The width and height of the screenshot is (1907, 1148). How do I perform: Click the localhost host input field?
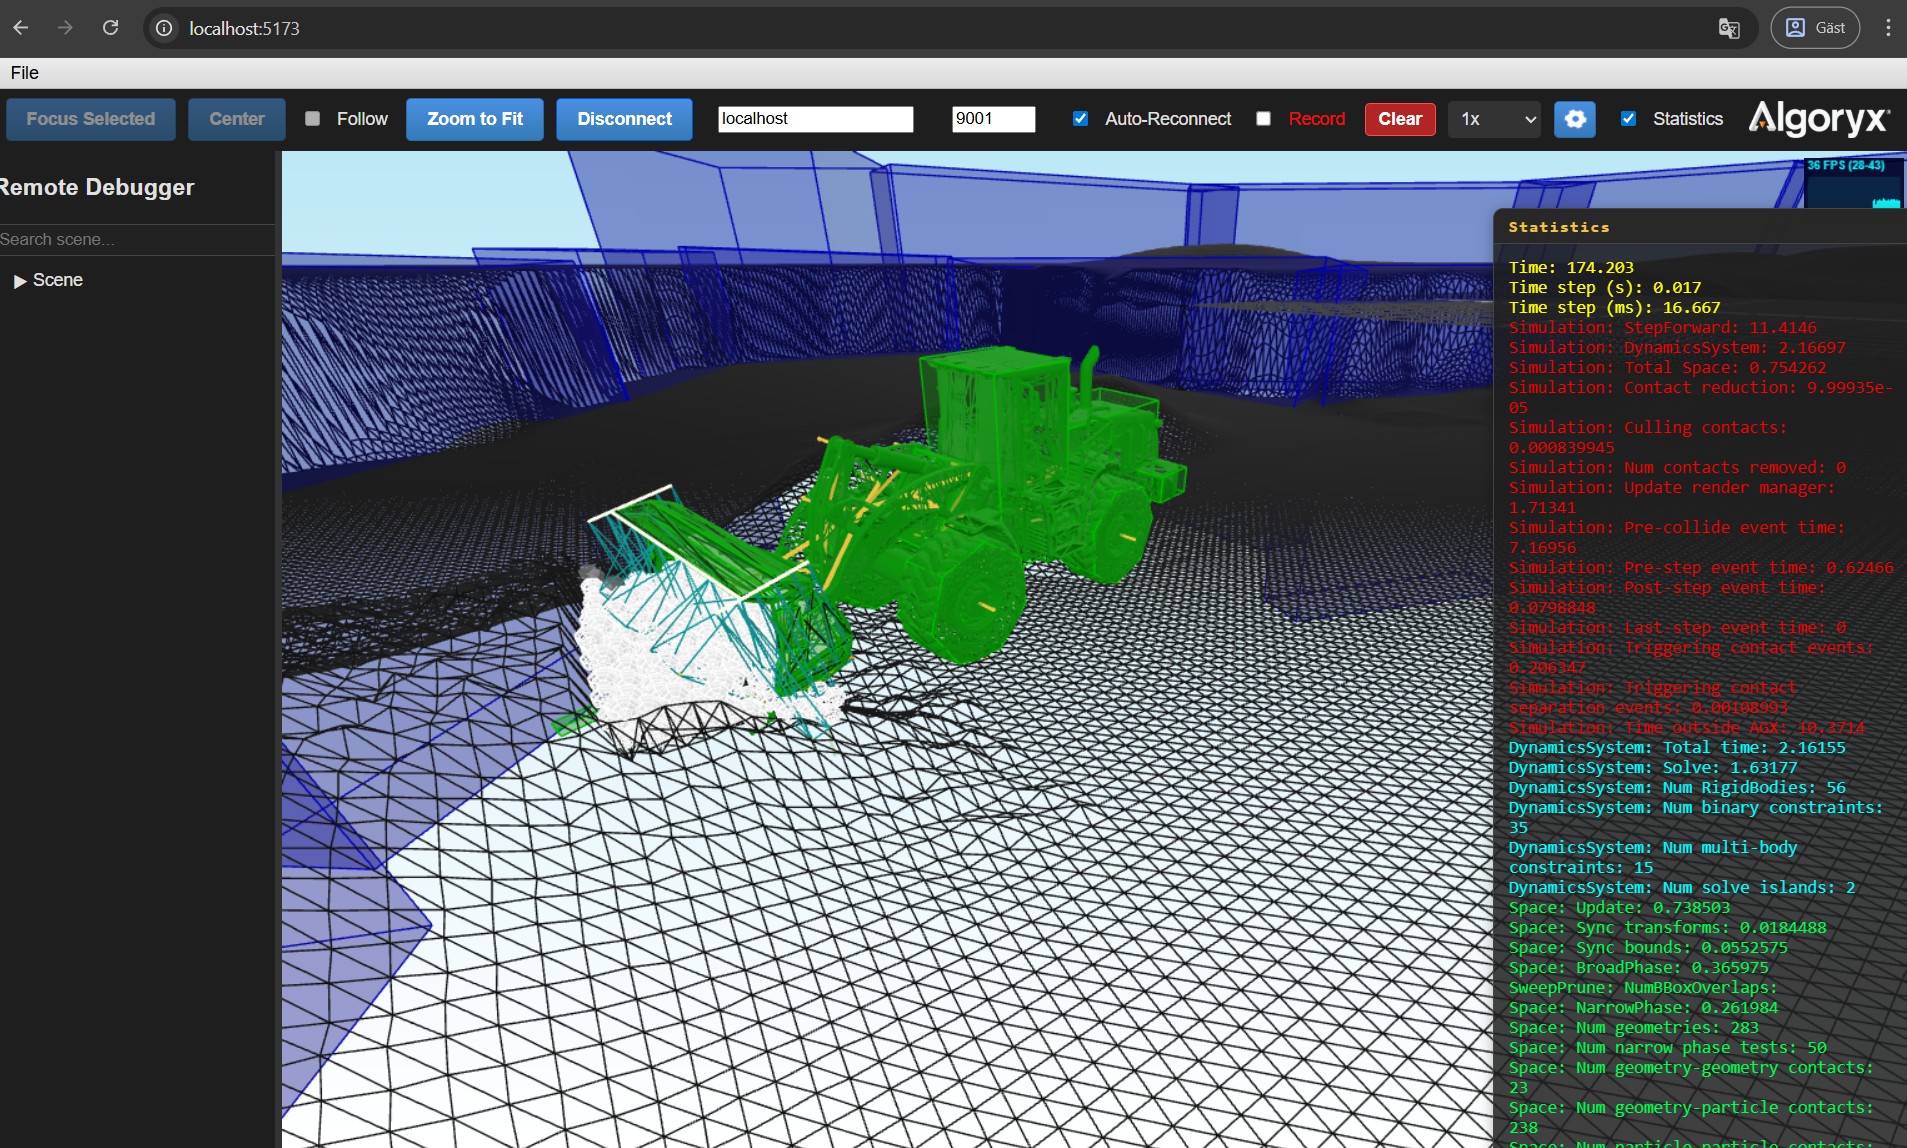click(815, 119)
